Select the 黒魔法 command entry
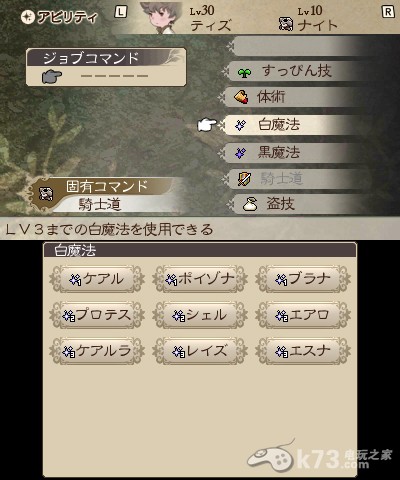The height and width of the screenshot is (480, 400). [x=293, y=153]
